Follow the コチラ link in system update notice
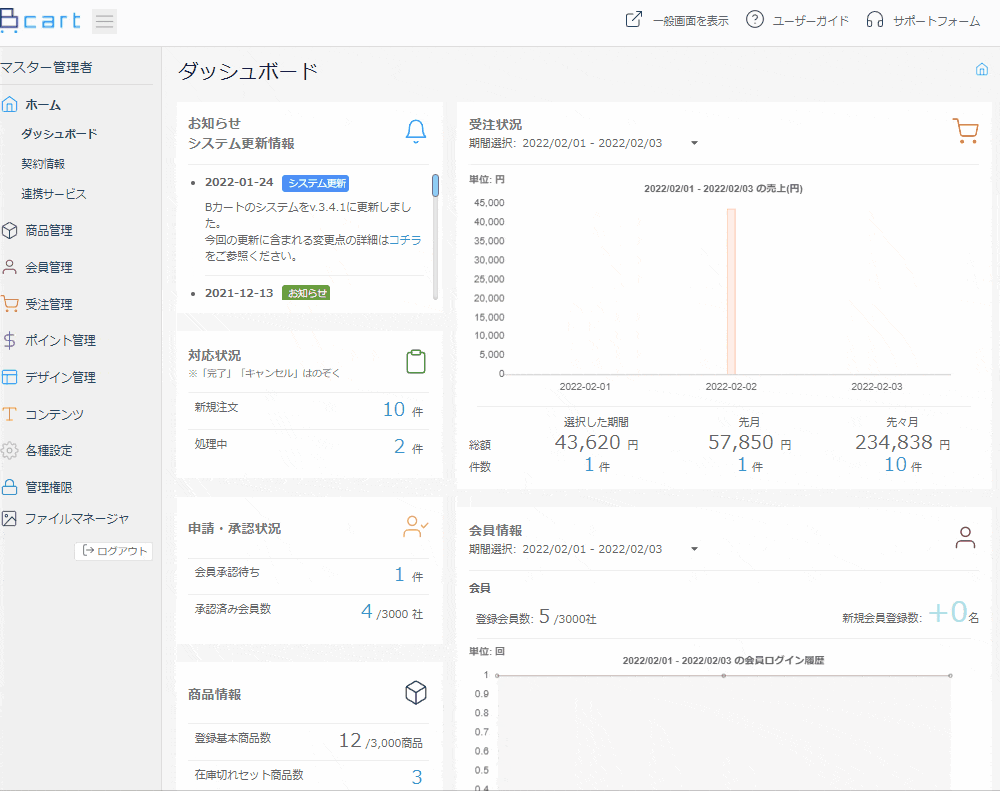The height and width of the screenshot is (791, 1000). tap(406, 240)
